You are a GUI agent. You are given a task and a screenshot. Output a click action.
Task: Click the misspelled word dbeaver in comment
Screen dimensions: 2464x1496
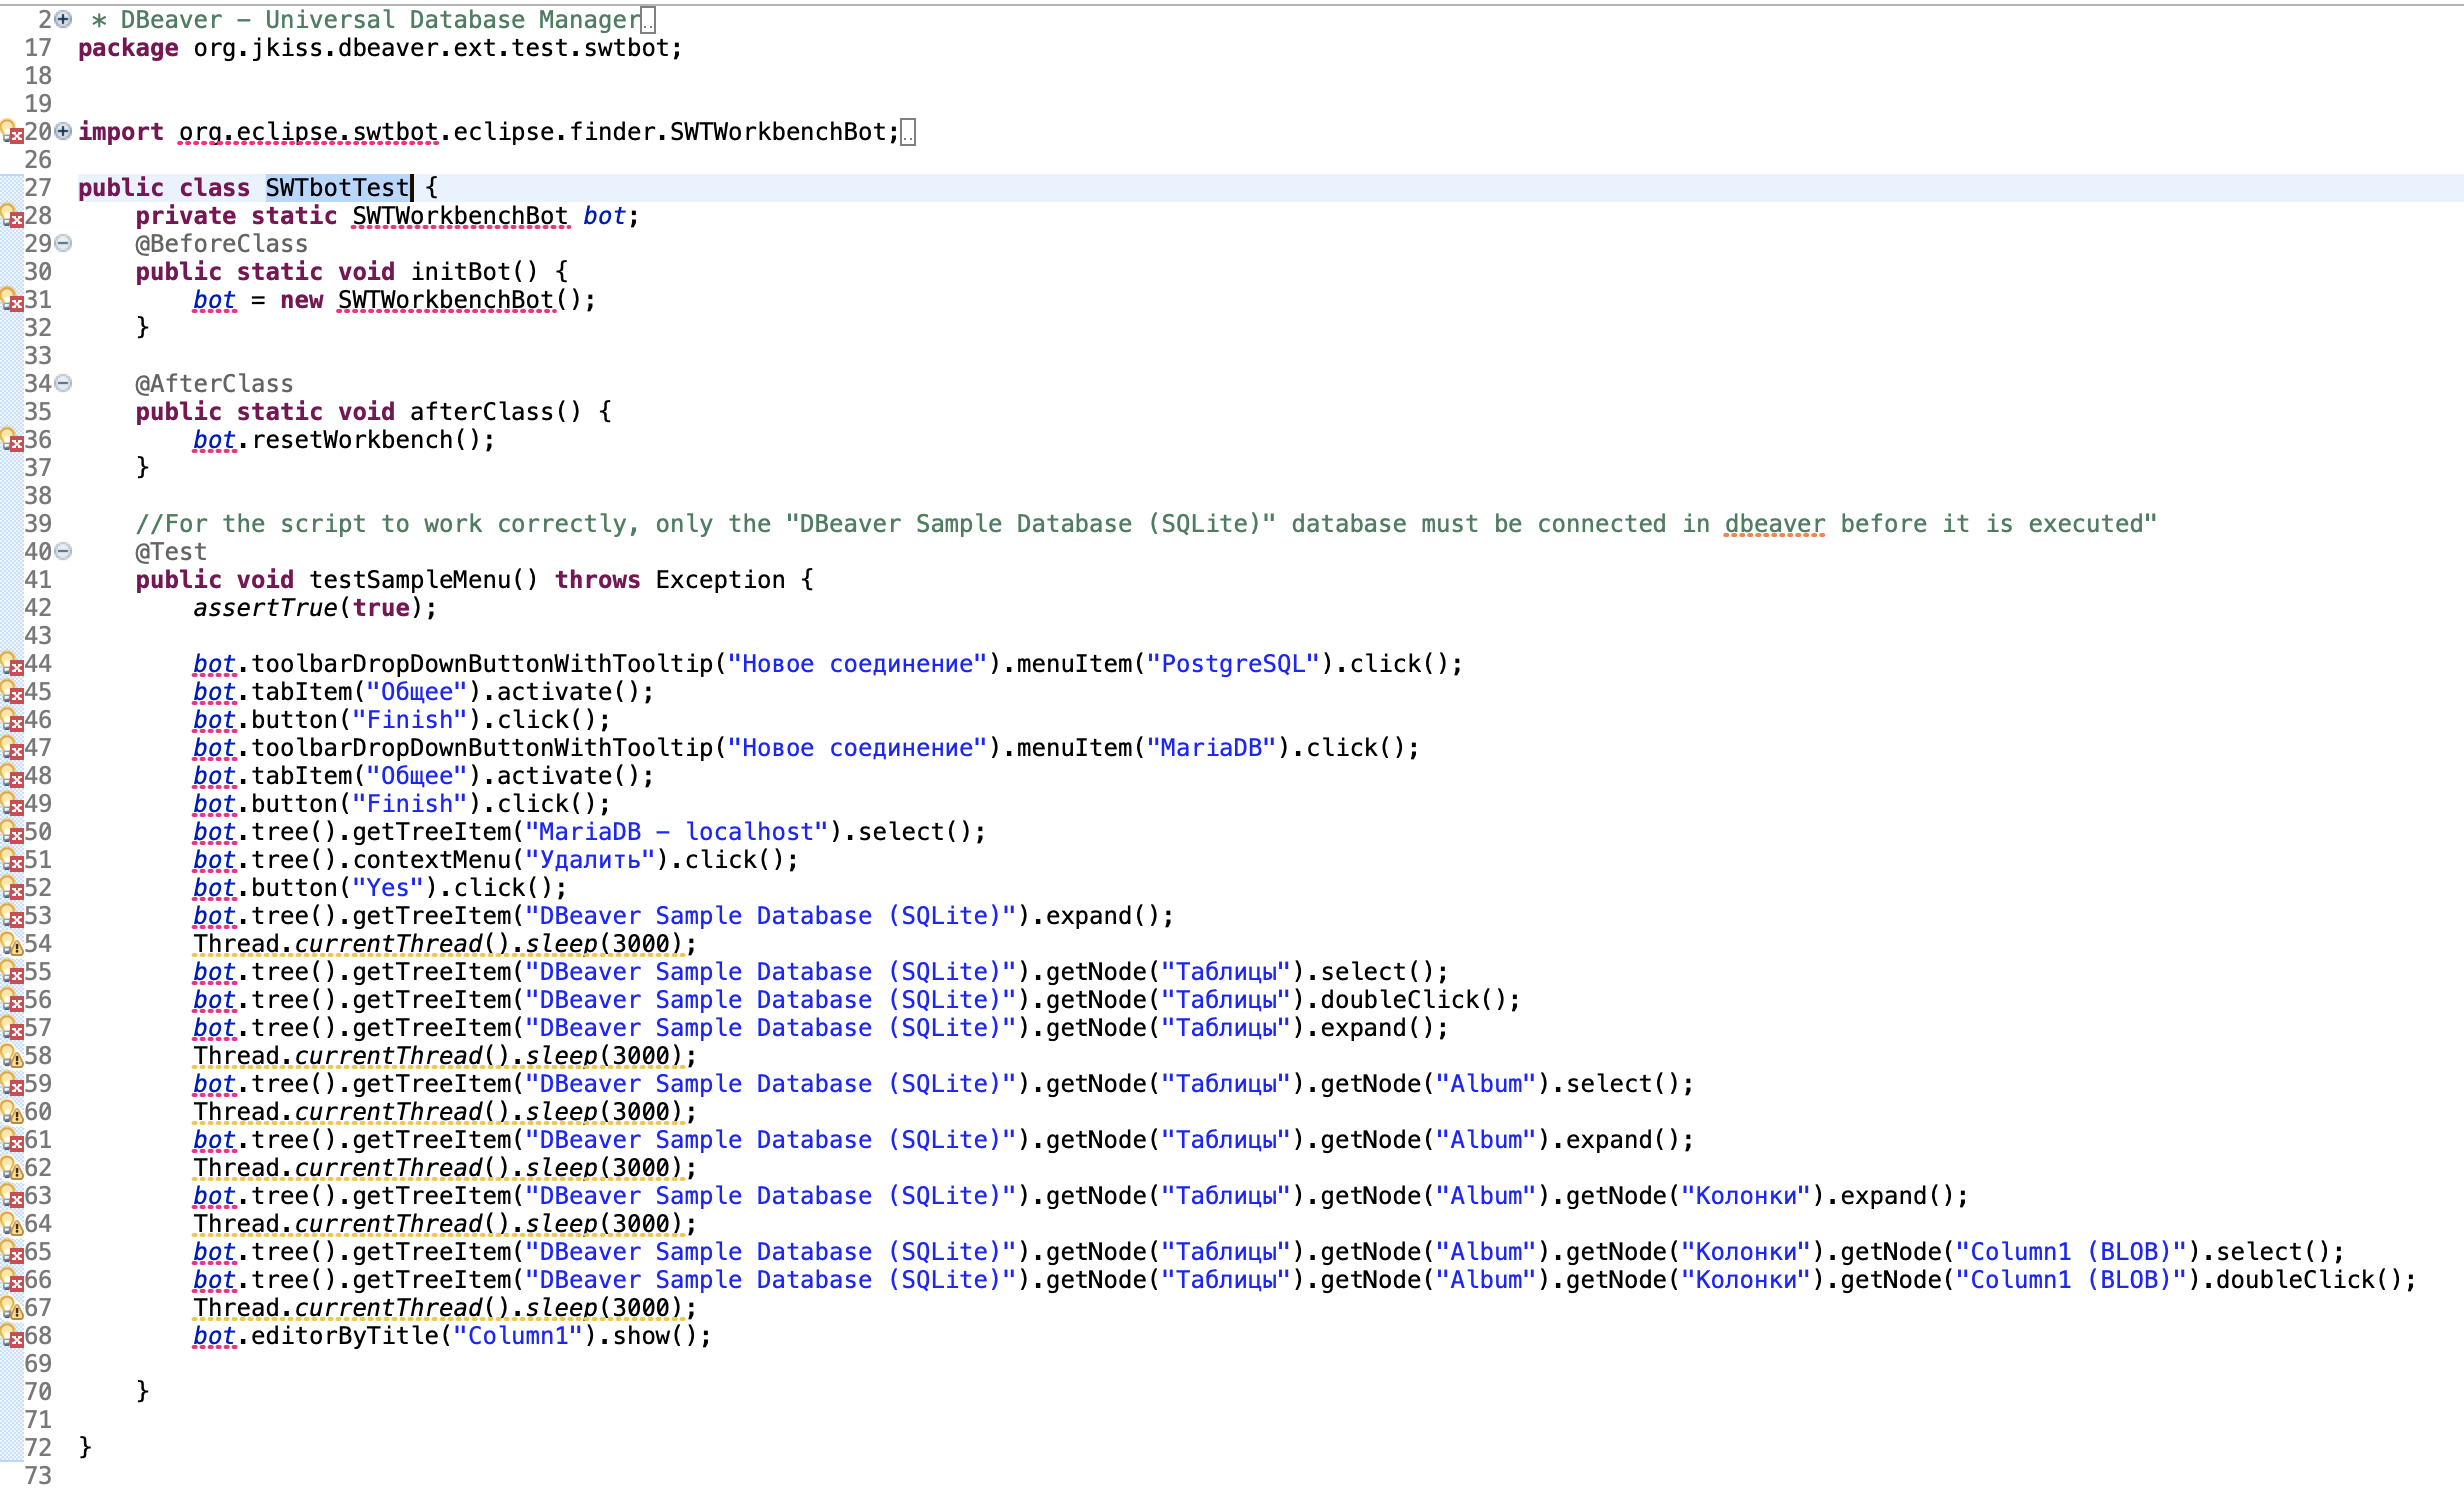pos(1775,524)
